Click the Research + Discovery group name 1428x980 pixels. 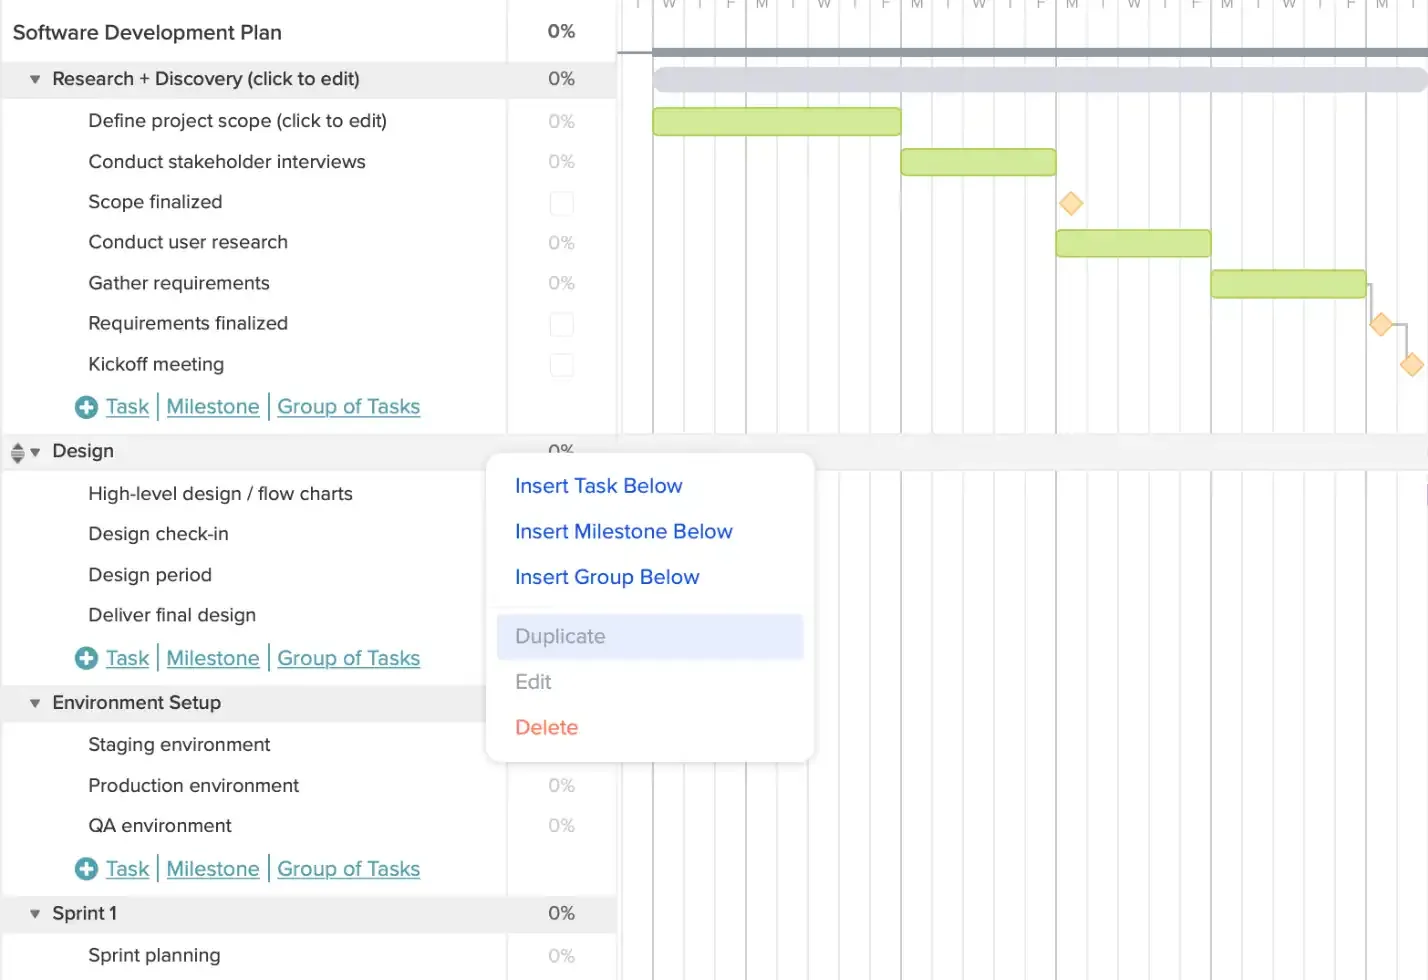tap(206, 79)
